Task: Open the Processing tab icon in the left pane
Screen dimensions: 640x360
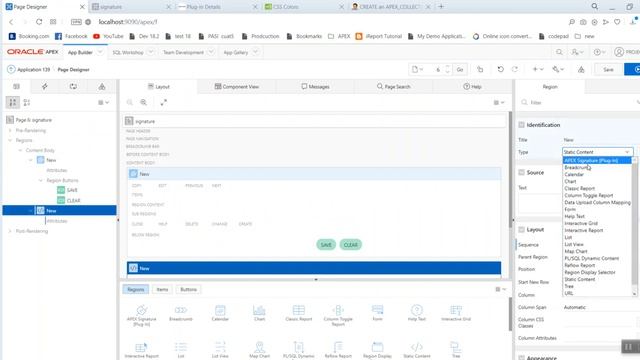Action: 73,87
